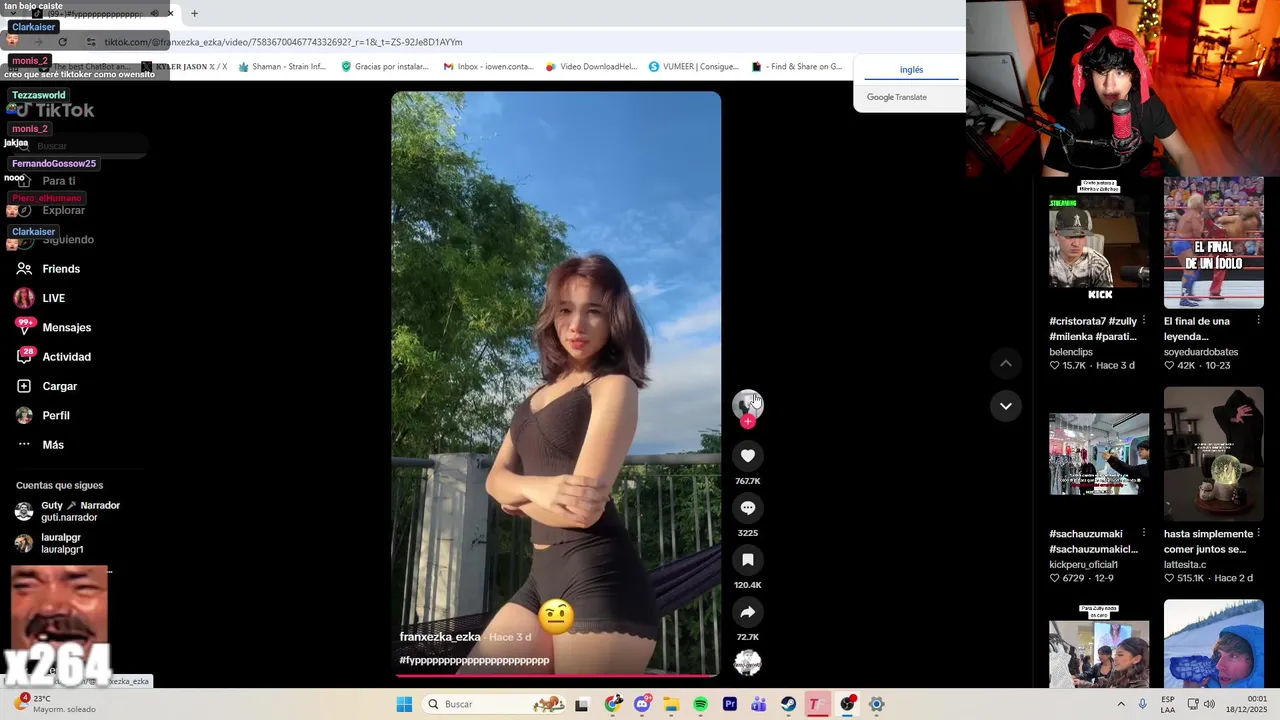Open LIVE in the TikTok sidebar
Screen dimensions: 1280x720
tap(40, 298)
